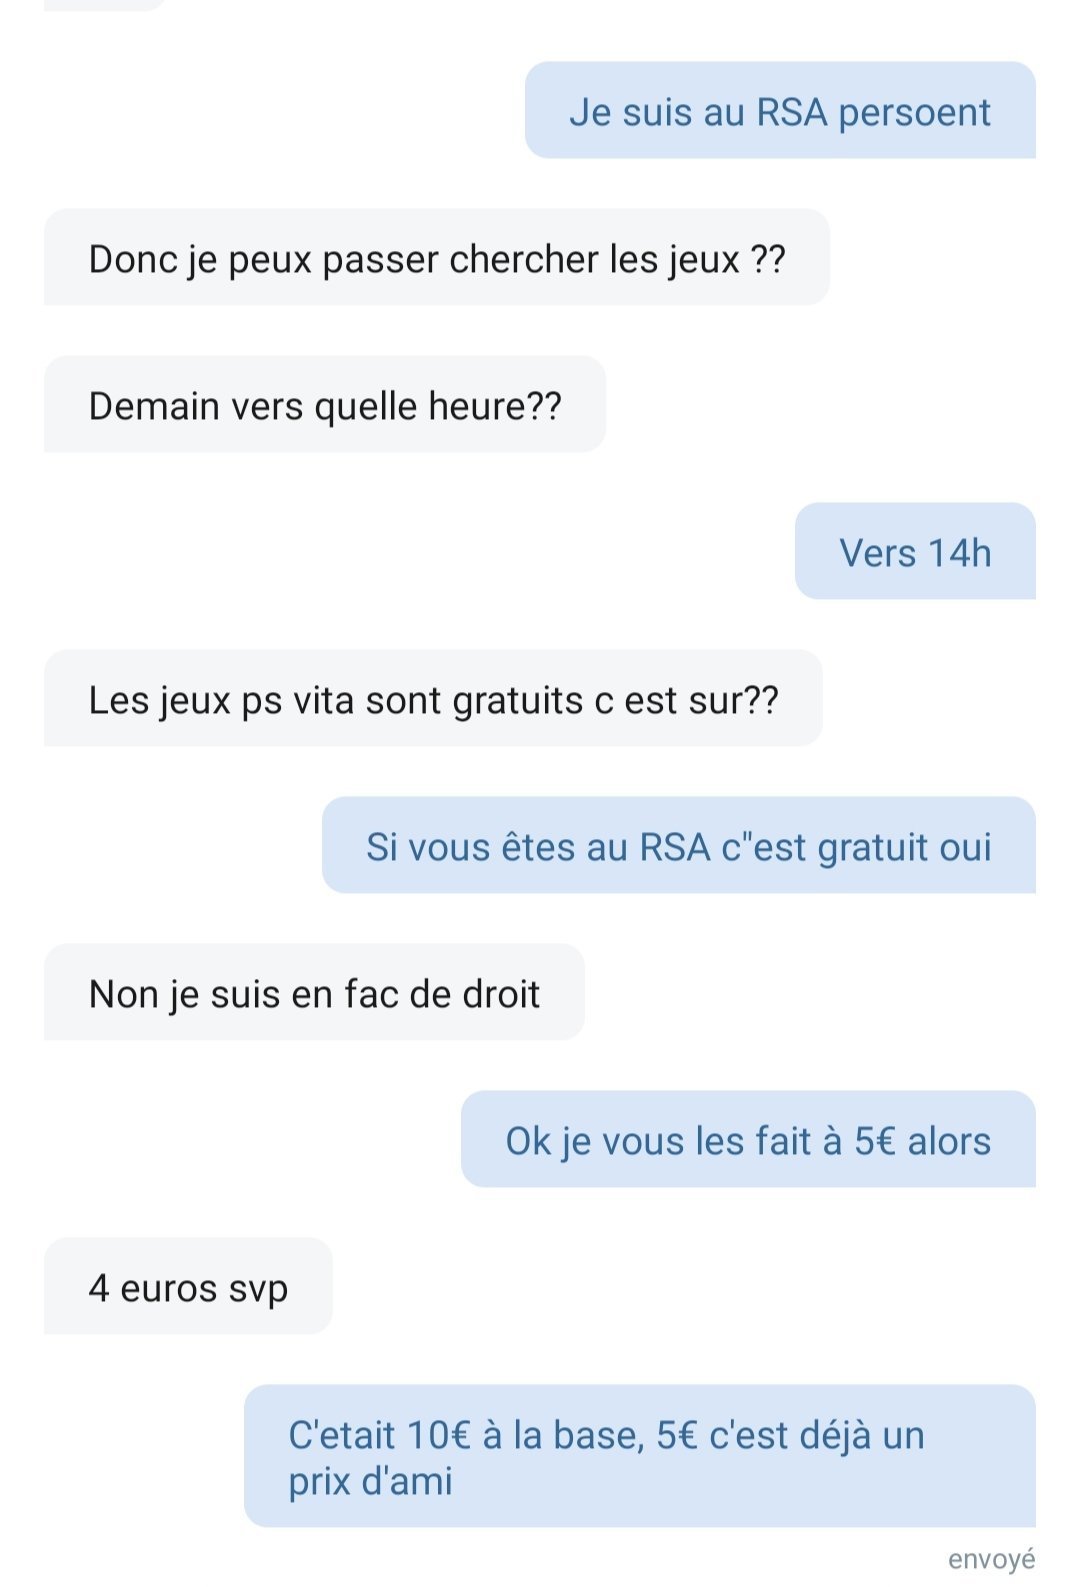Image resolution: width=1080 pixels, height=1587 pixels.
Task: Tap the 'Non je suis en fac de droit' message
Action: tap(314, 993)
